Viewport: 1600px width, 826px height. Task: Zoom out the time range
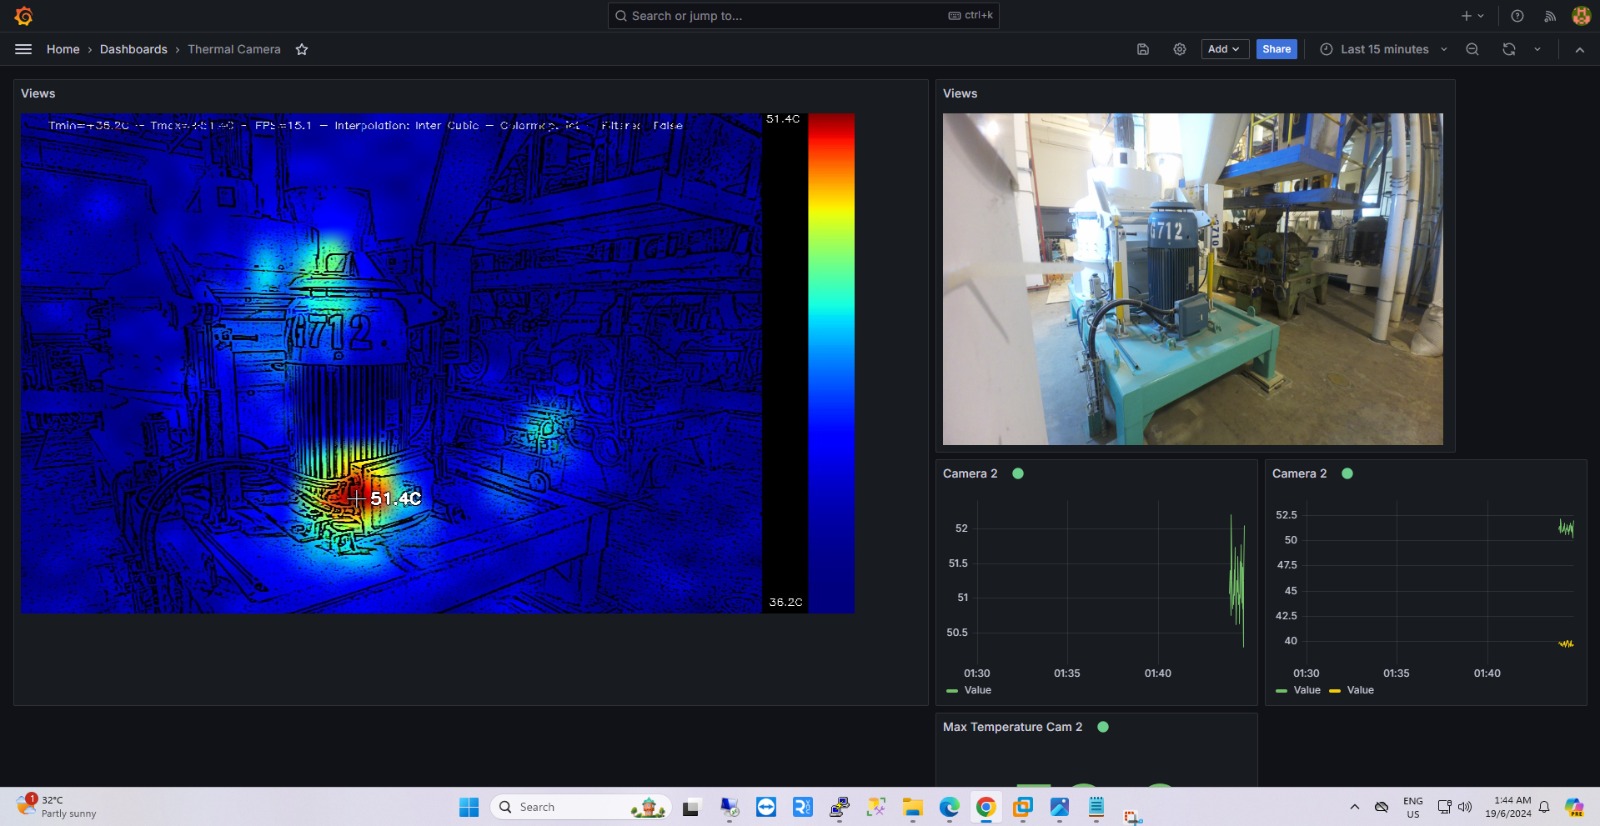point(1472,49)
